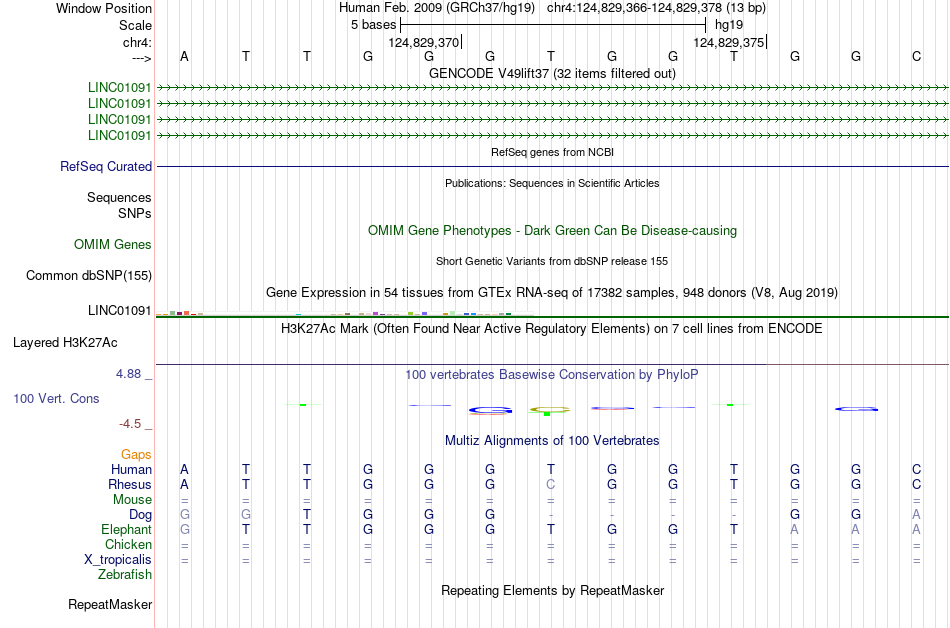Screen dimensions: 950x628
Task: Click the Mouse alignment row label
Action: [132, 500]
